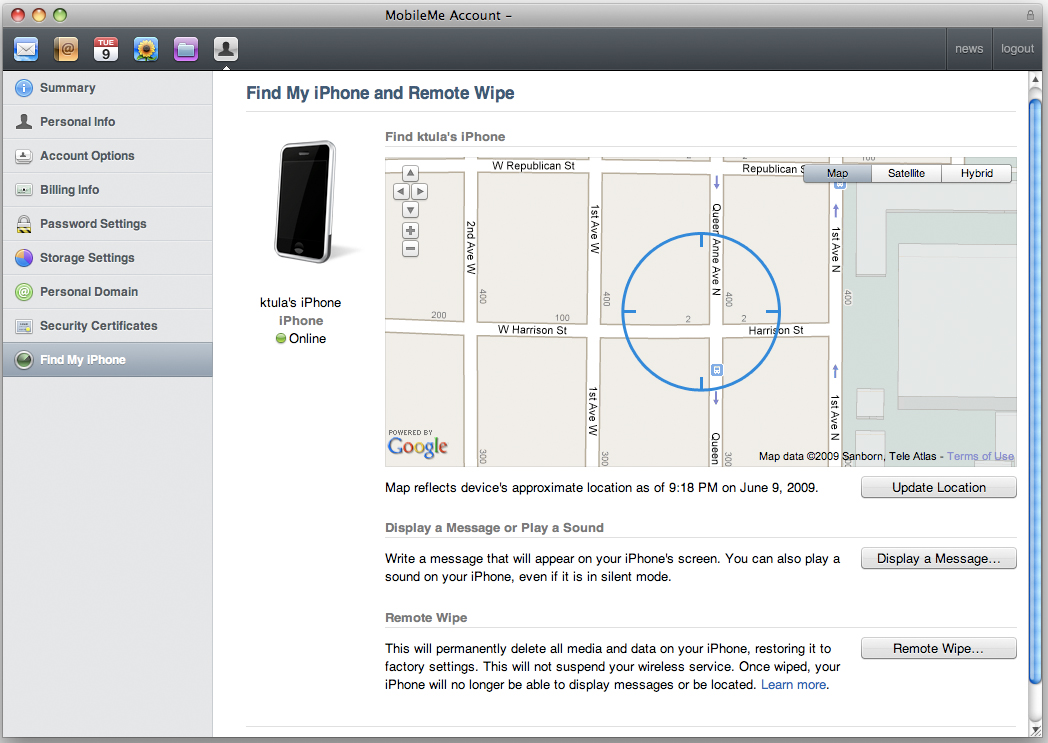
Task: Pan the map left with the arrow
Action: pos(401,192)
